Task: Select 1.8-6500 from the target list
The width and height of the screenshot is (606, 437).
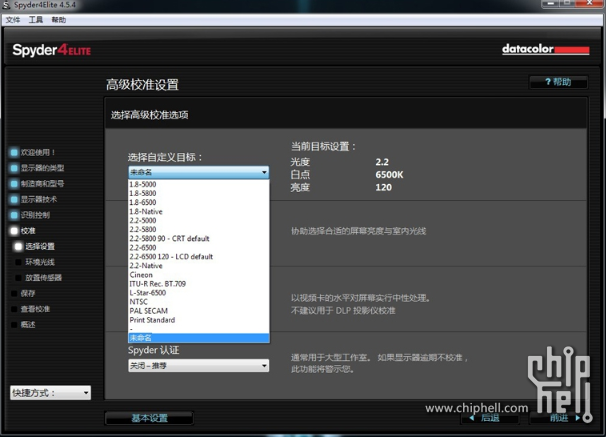Action: [x=199, y=202]
